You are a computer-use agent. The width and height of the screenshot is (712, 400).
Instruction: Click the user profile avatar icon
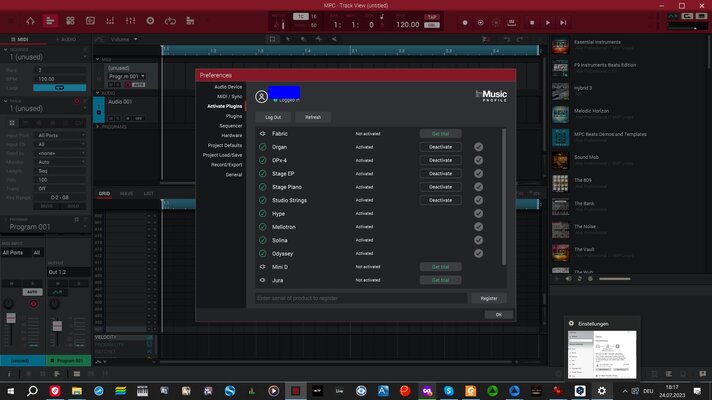tap(261, 96)
